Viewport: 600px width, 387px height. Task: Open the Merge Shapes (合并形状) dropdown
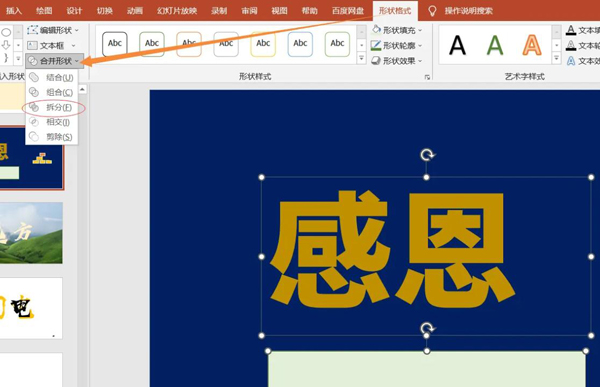pos(54,61)
